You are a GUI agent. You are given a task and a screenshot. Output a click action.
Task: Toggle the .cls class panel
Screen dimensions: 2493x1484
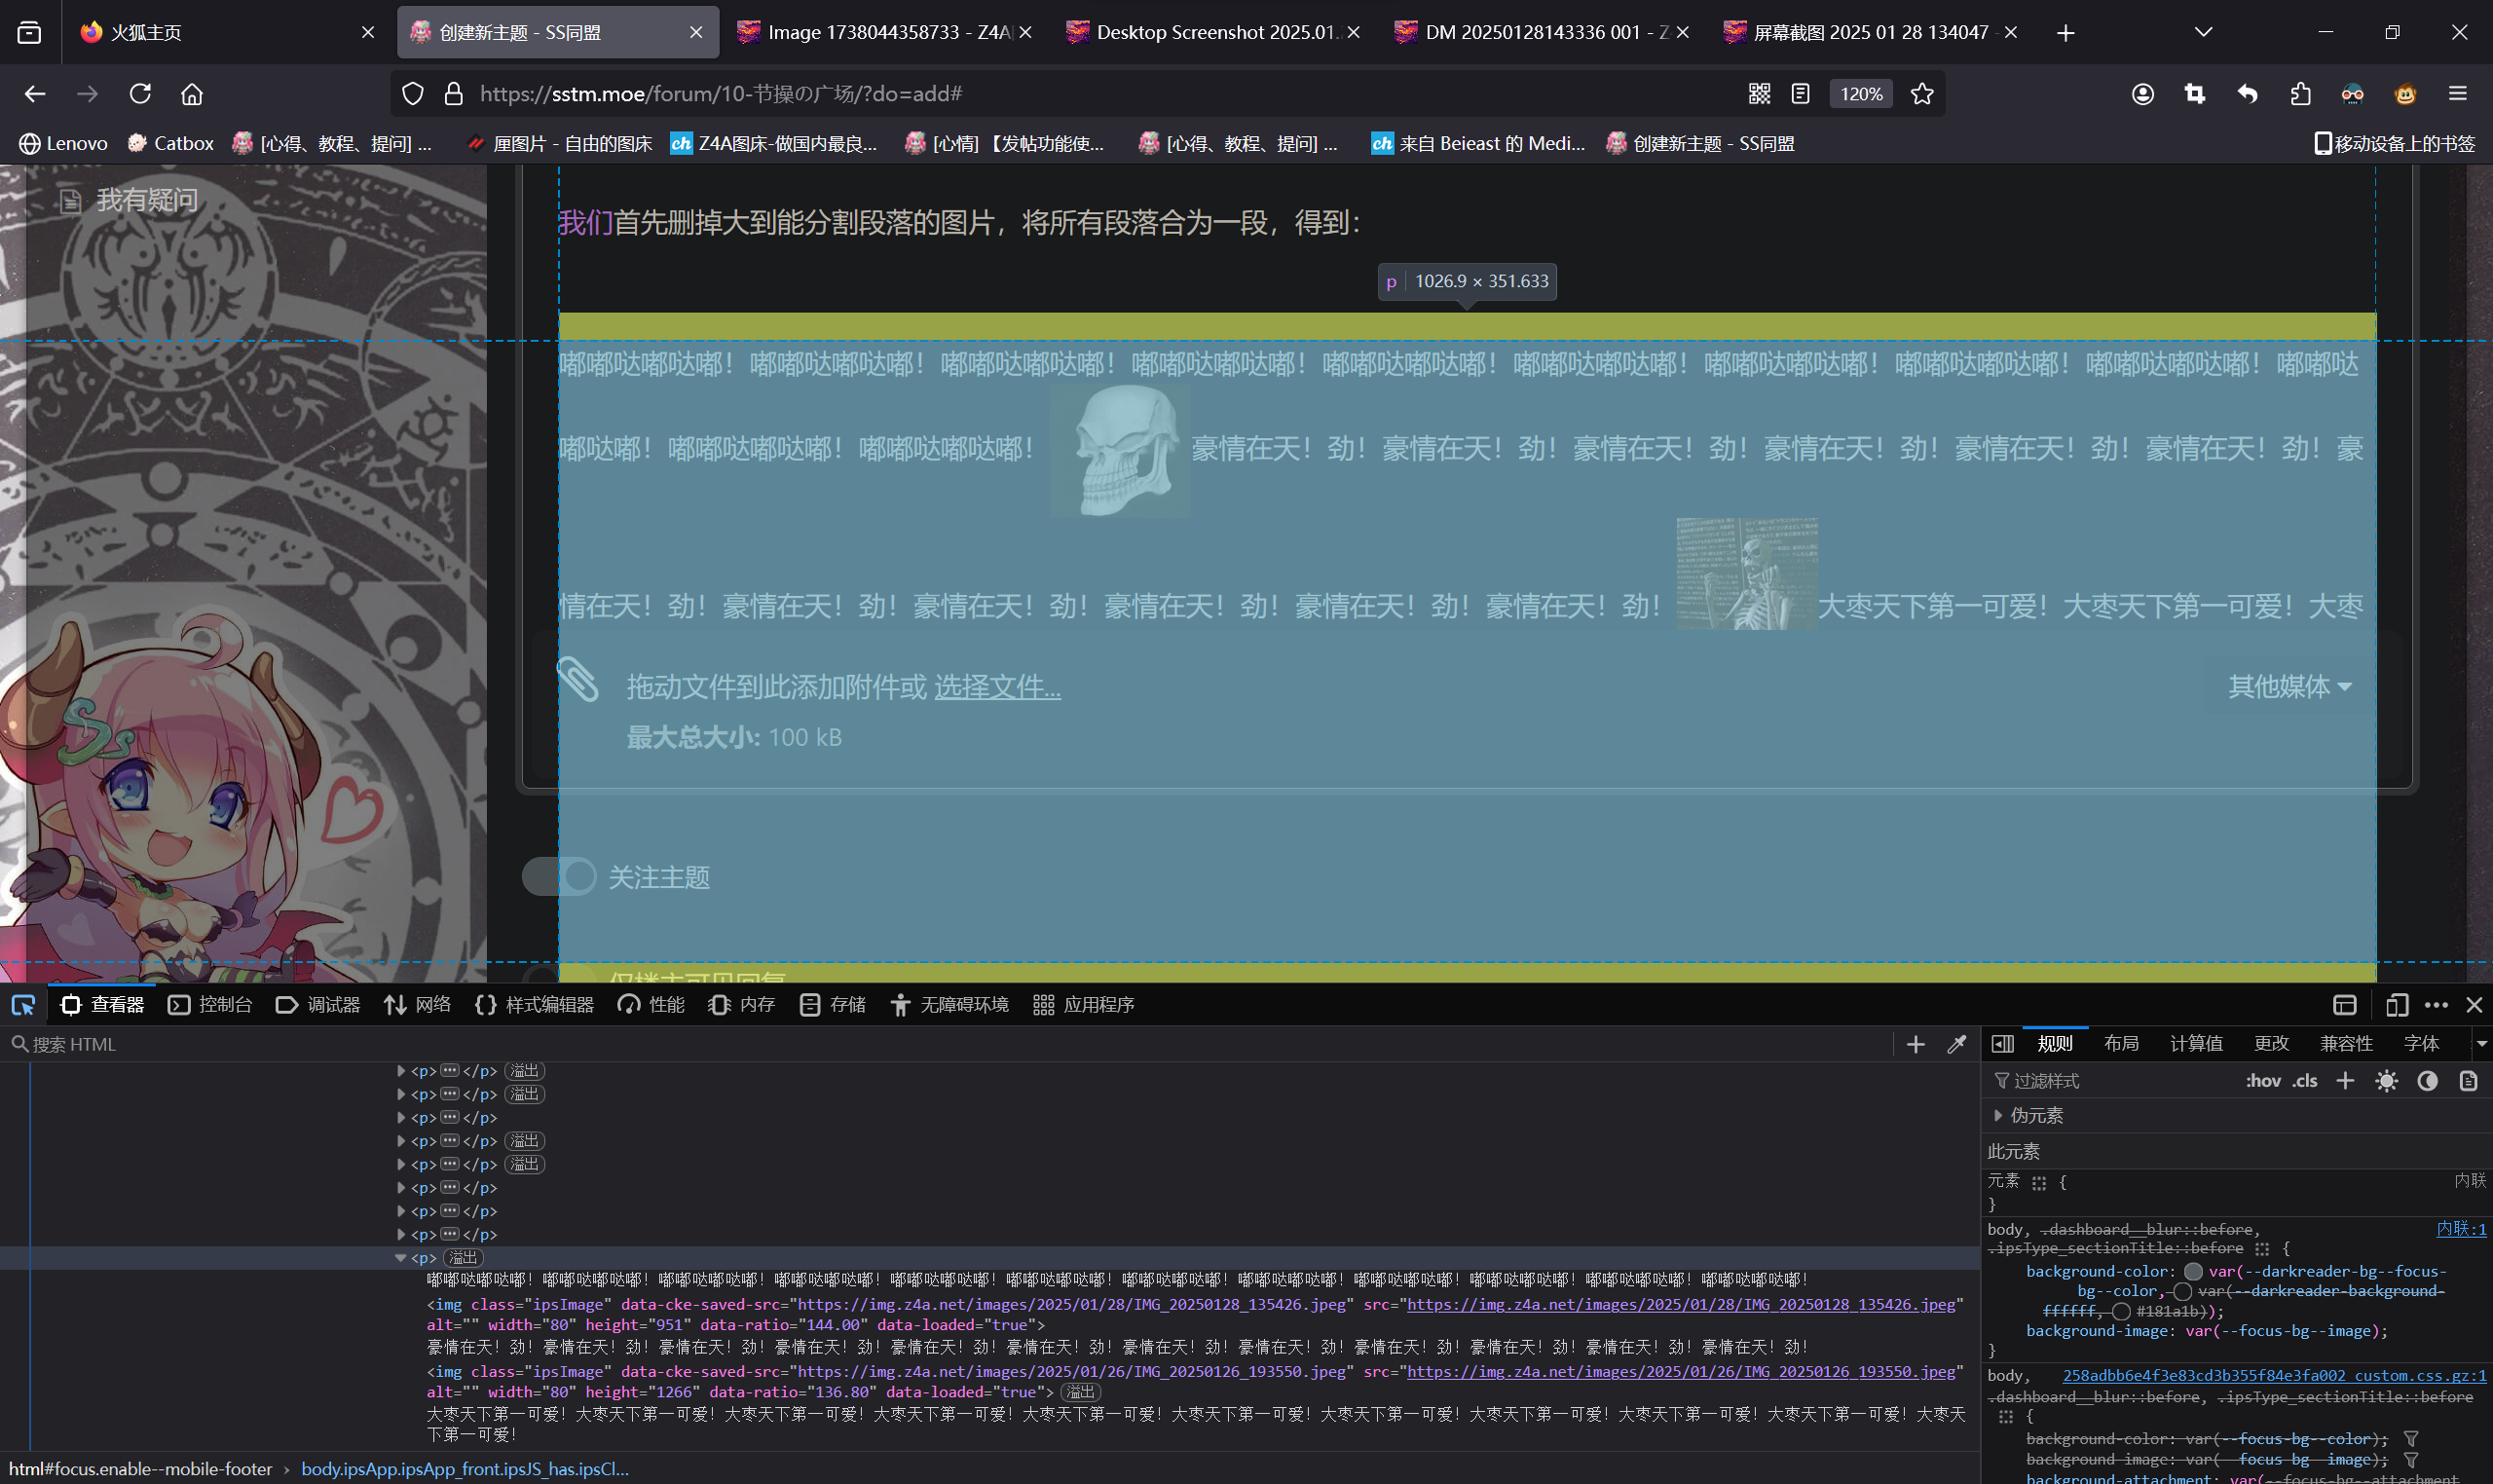[x=2305, y=1080]
